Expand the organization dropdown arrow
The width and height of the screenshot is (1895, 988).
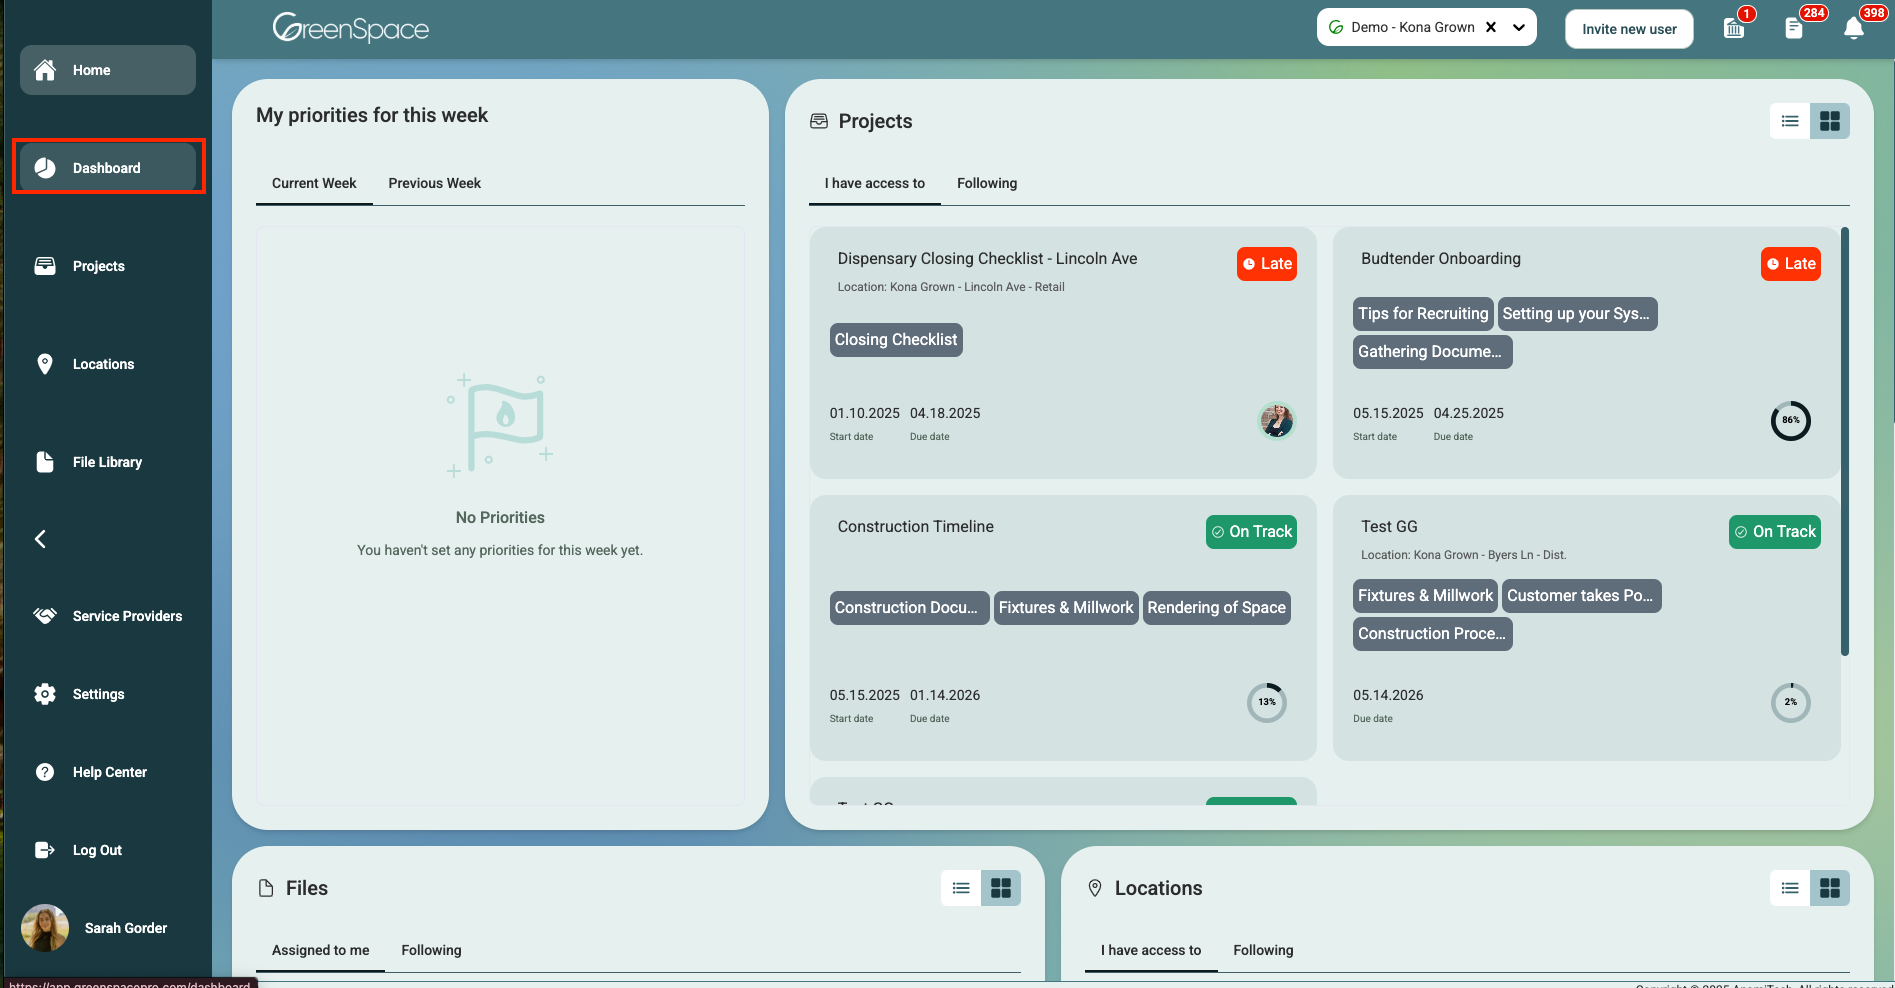click(x=1519, y=27)
